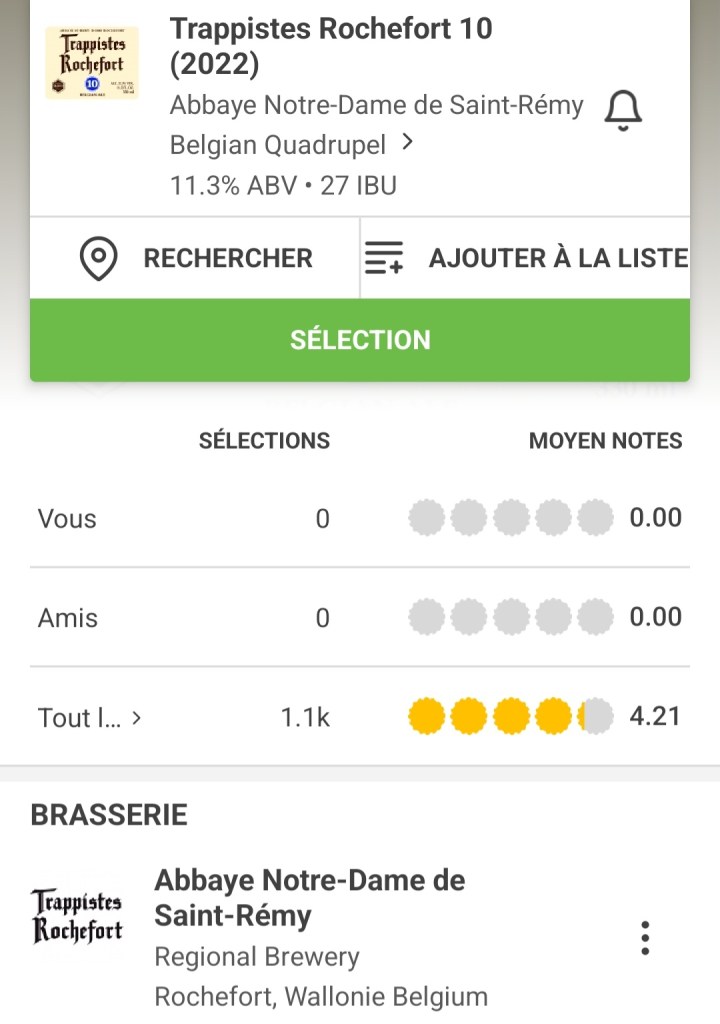Tap the Amis rating caps row
The image size is (720, 1024).
pos(511,617)
